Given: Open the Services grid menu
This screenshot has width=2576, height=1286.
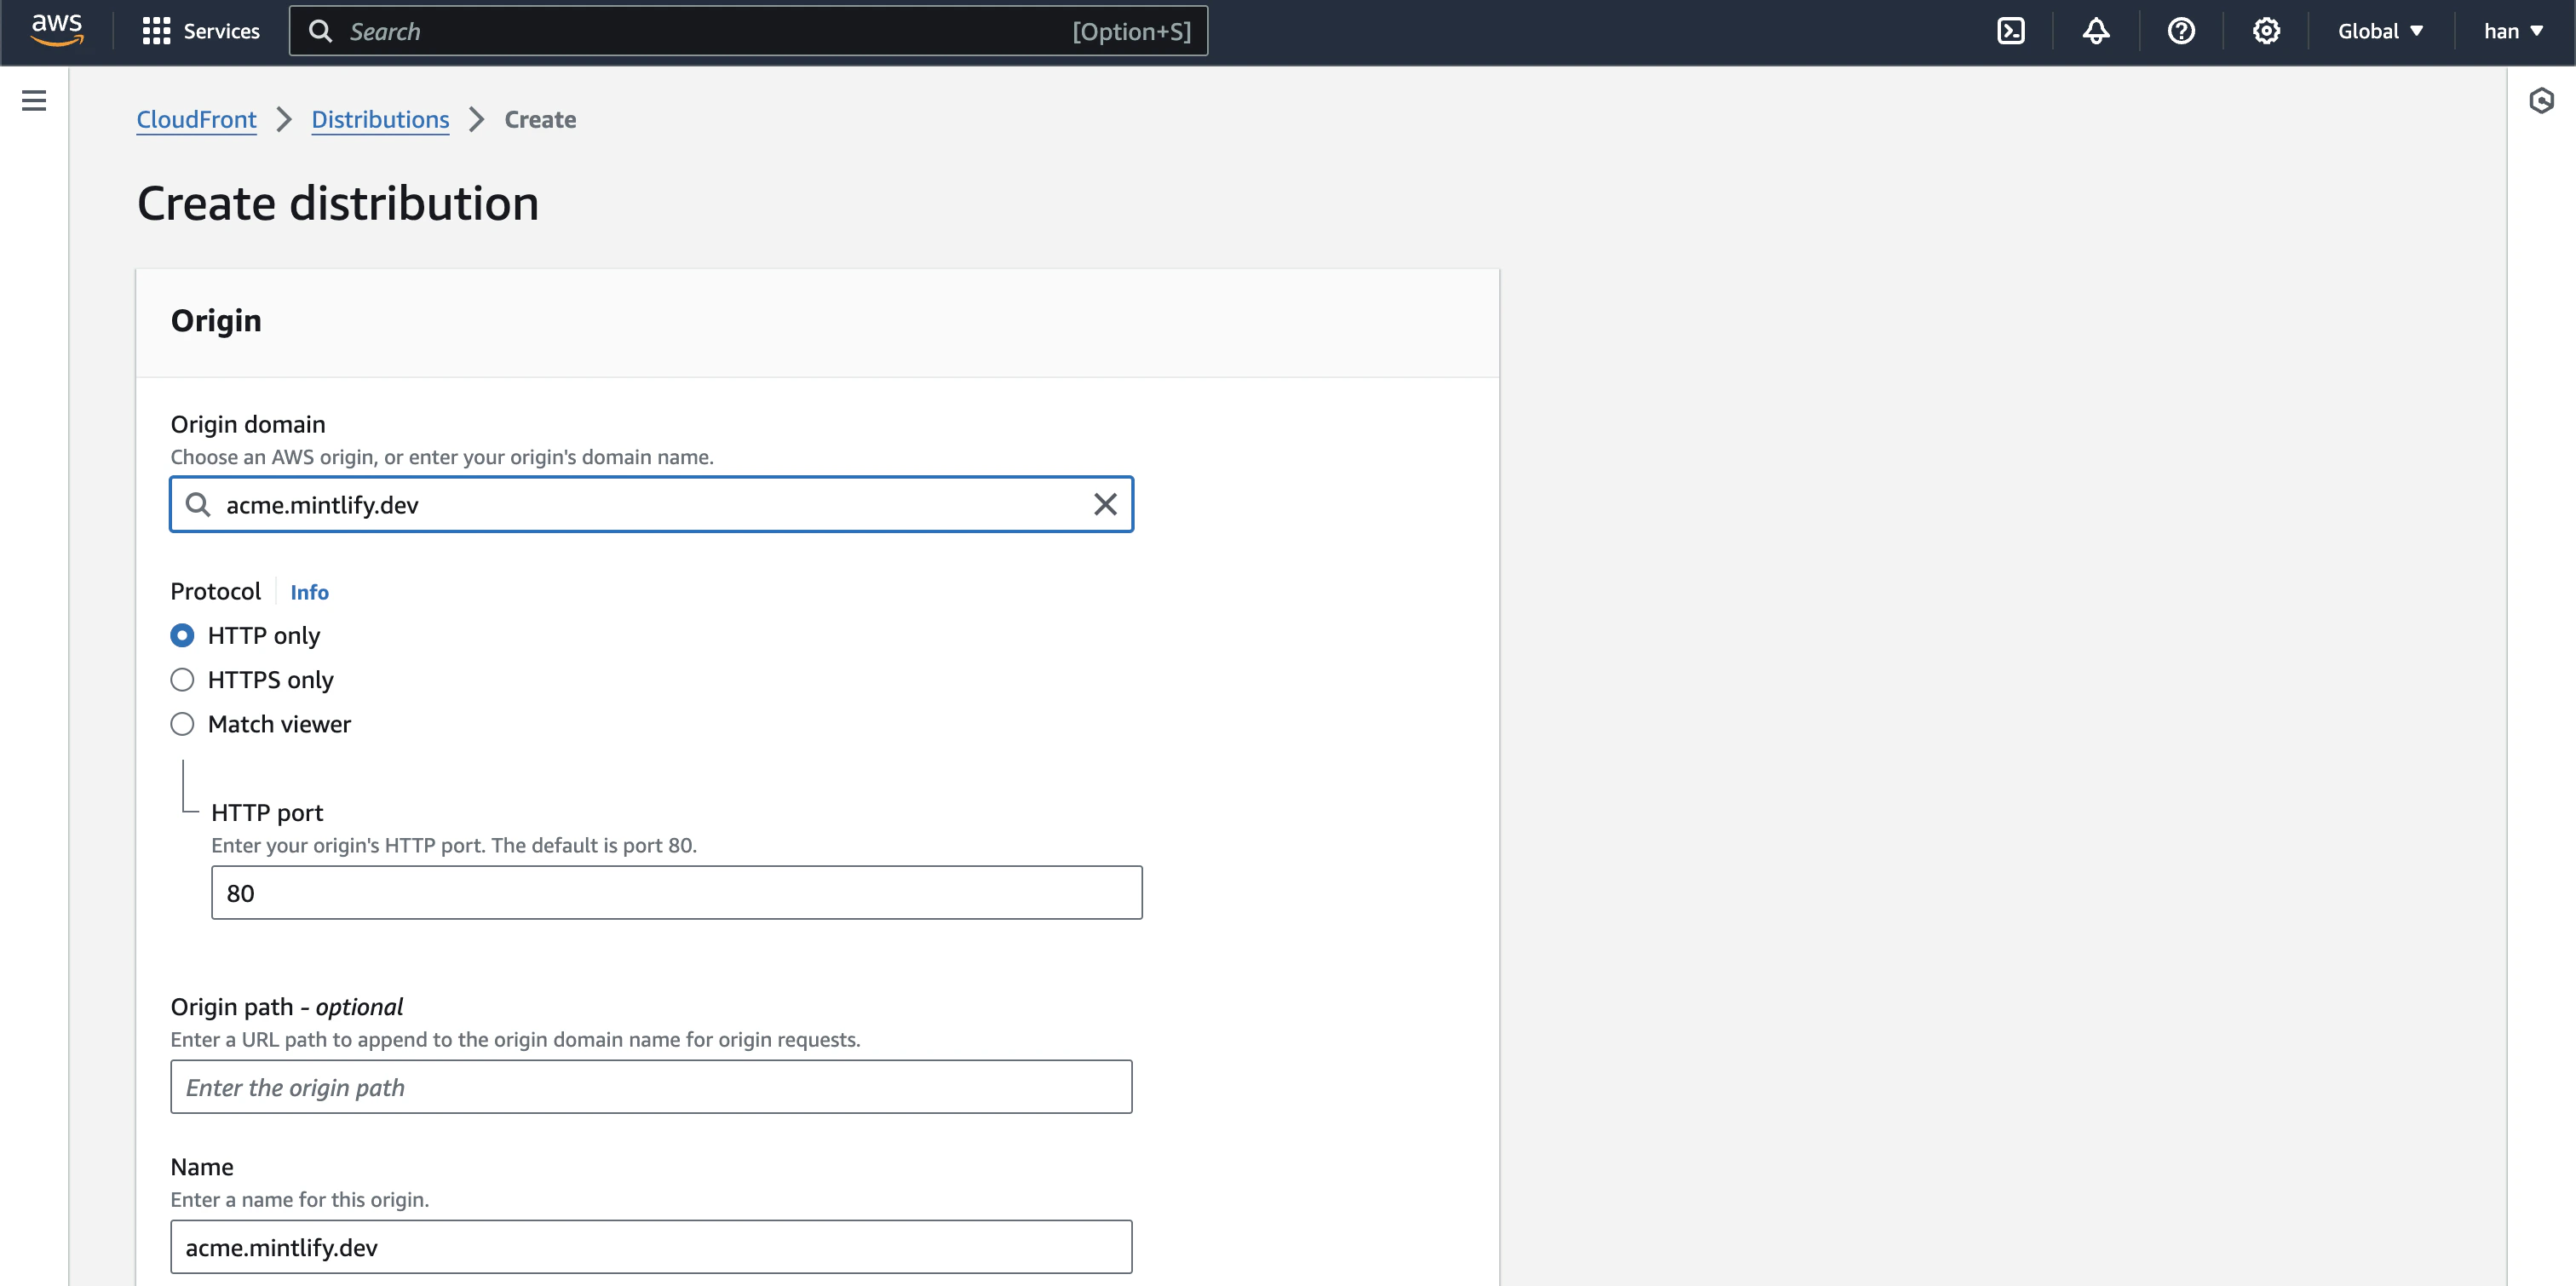Looking at the screenshot, I should coord(201,31).
